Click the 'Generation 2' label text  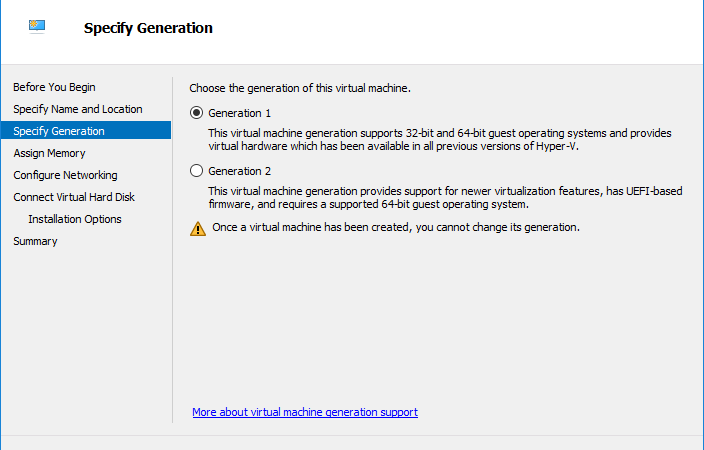point(240,171)
